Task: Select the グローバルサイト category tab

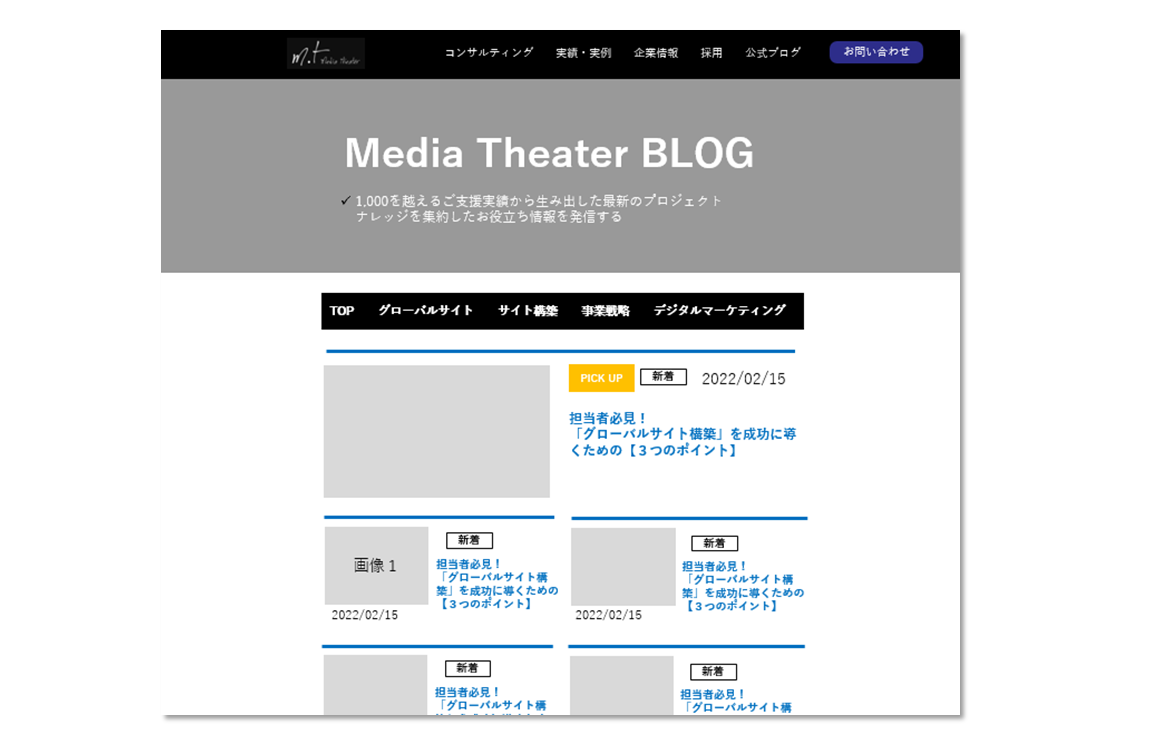Action: point(426,310)
